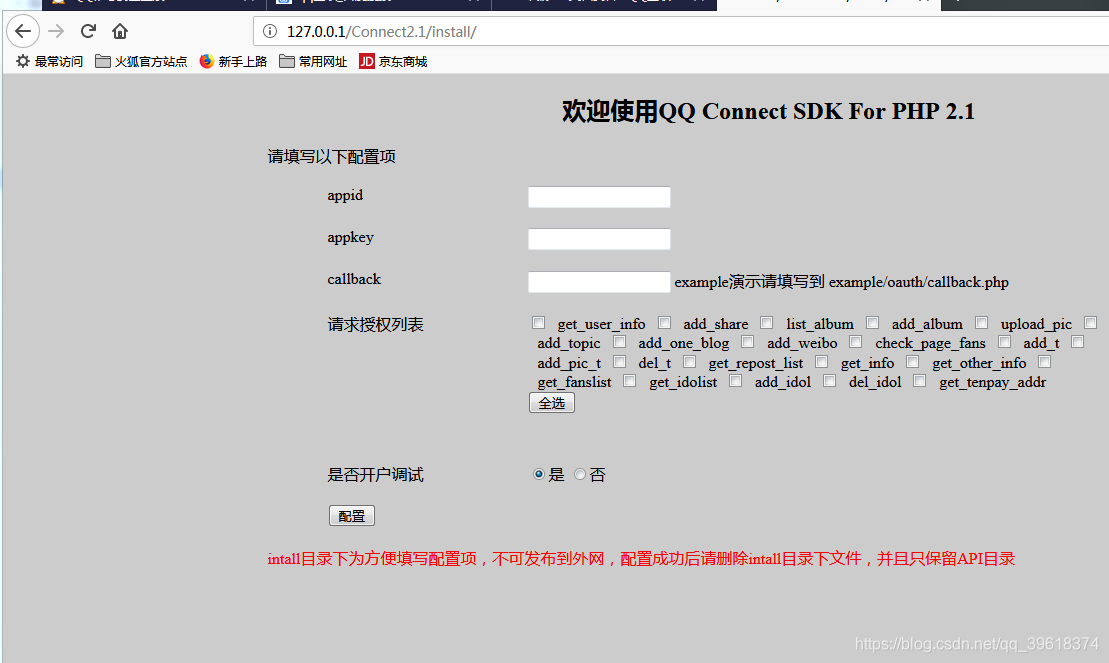Check the add_share checkbox
Screen dimensions: 1109x663
664,323
